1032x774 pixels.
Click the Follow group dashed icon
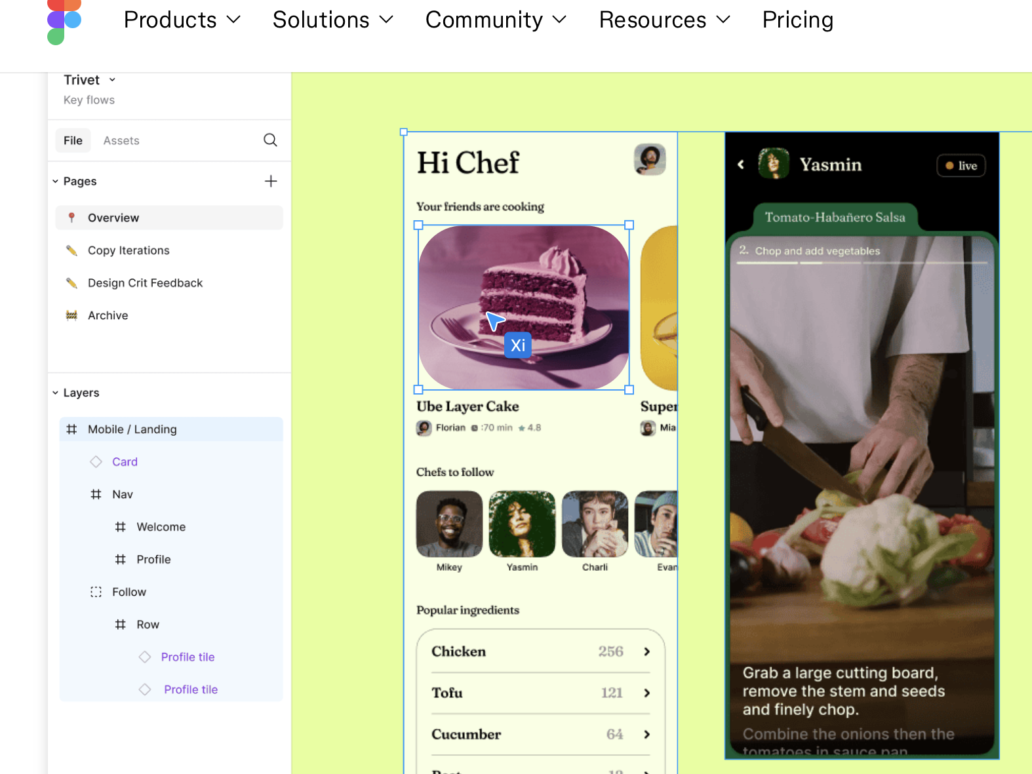(96, 592)
